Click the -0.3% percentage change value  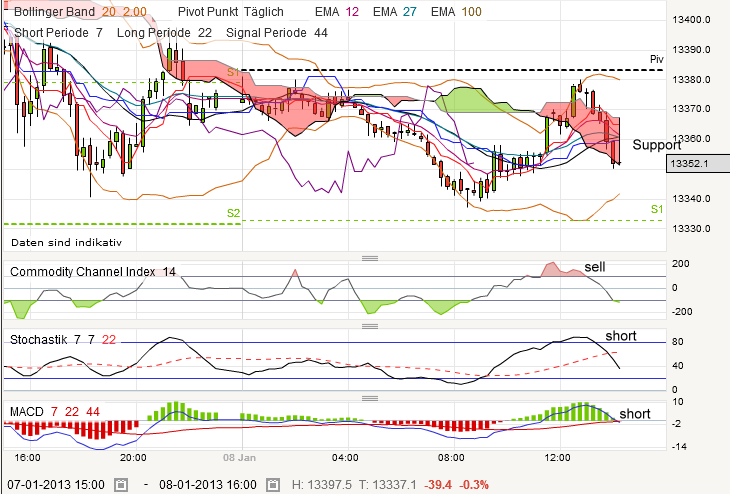[x=474, y=485]
